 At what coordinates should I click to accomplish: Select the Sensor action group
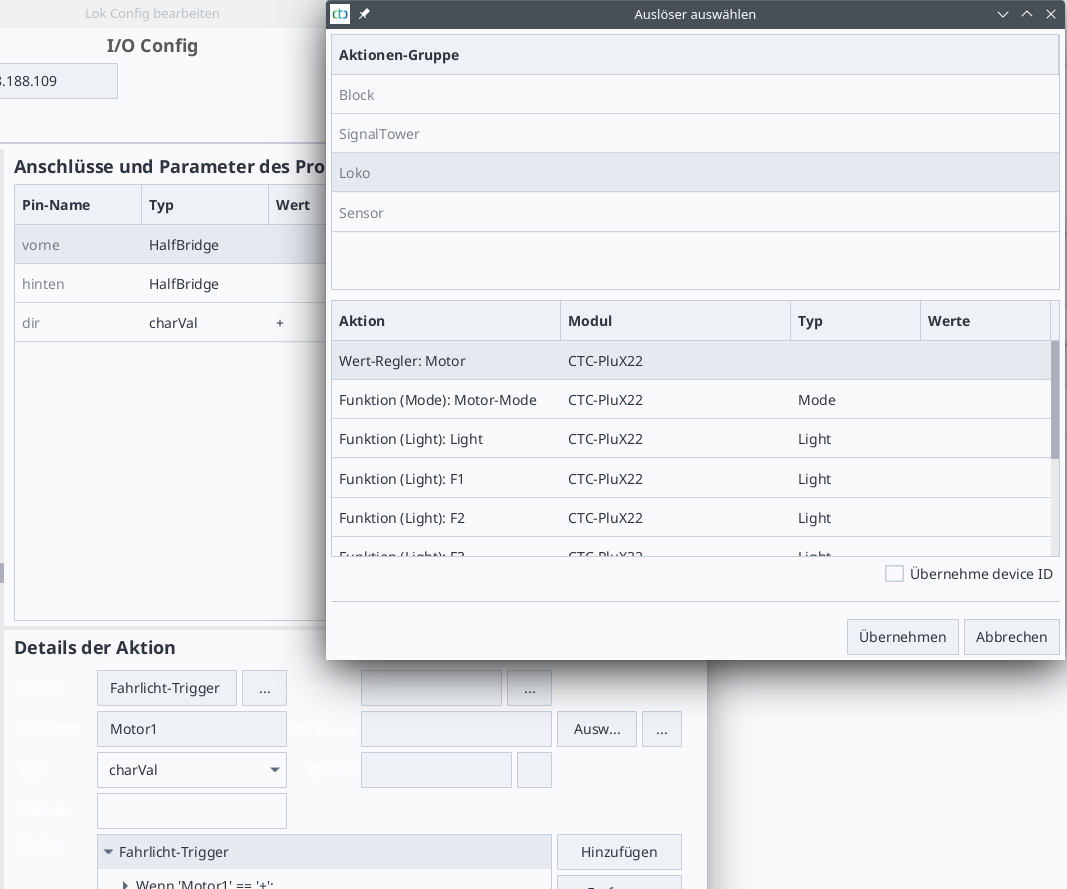tap(694, 213)
